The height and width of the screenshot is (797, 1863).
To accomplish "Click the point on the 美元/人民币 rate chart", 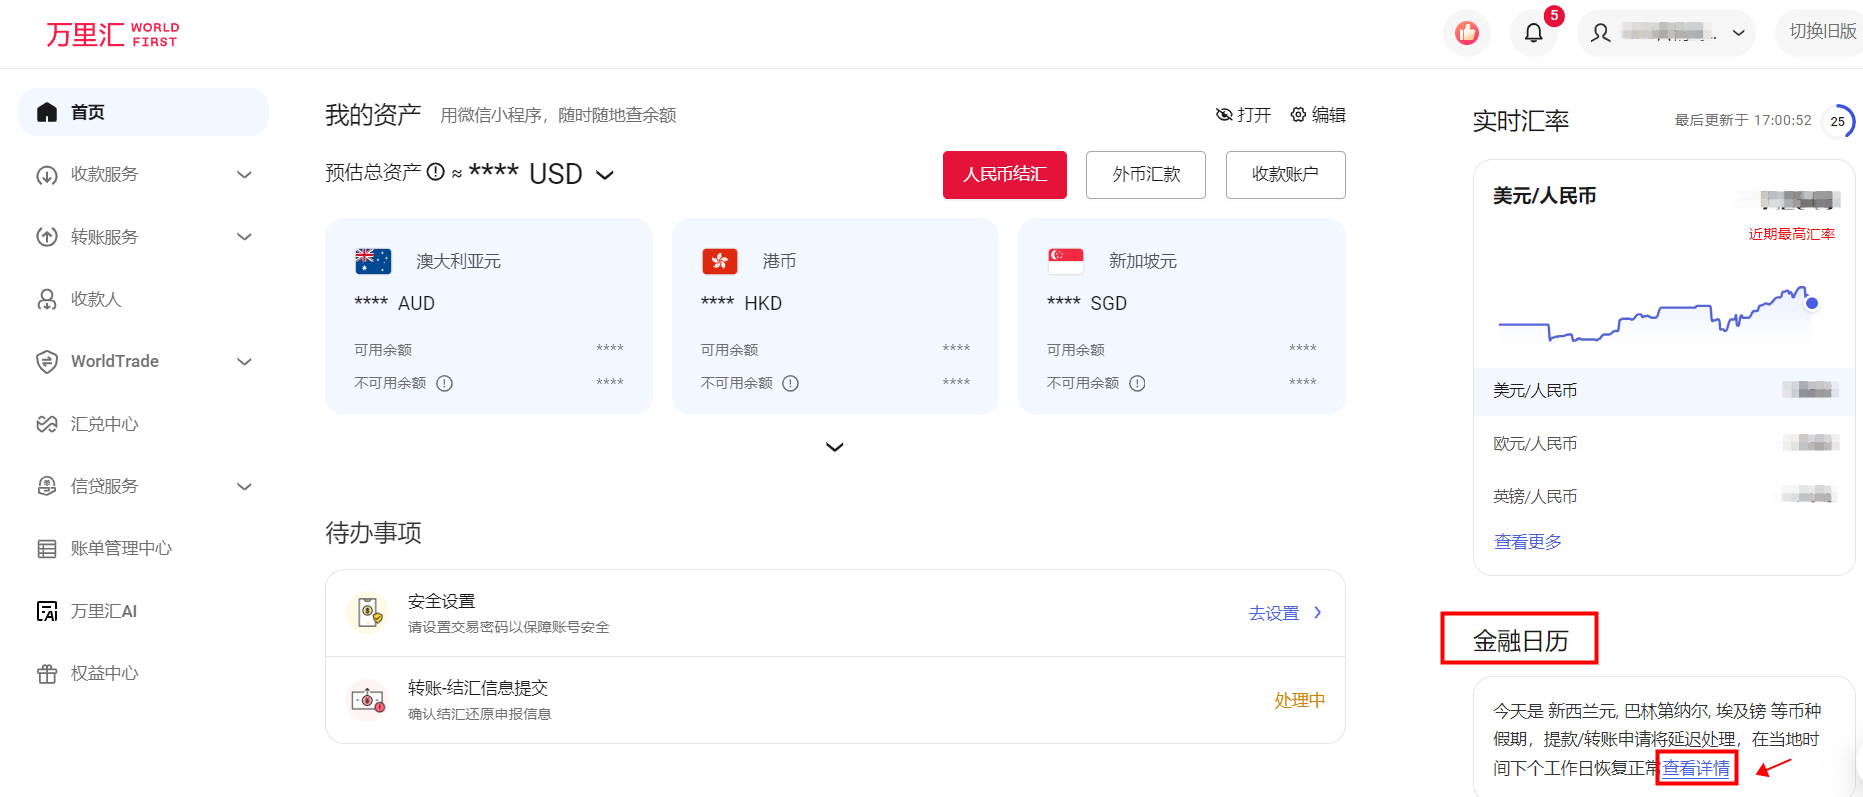I will [1811, 303].
